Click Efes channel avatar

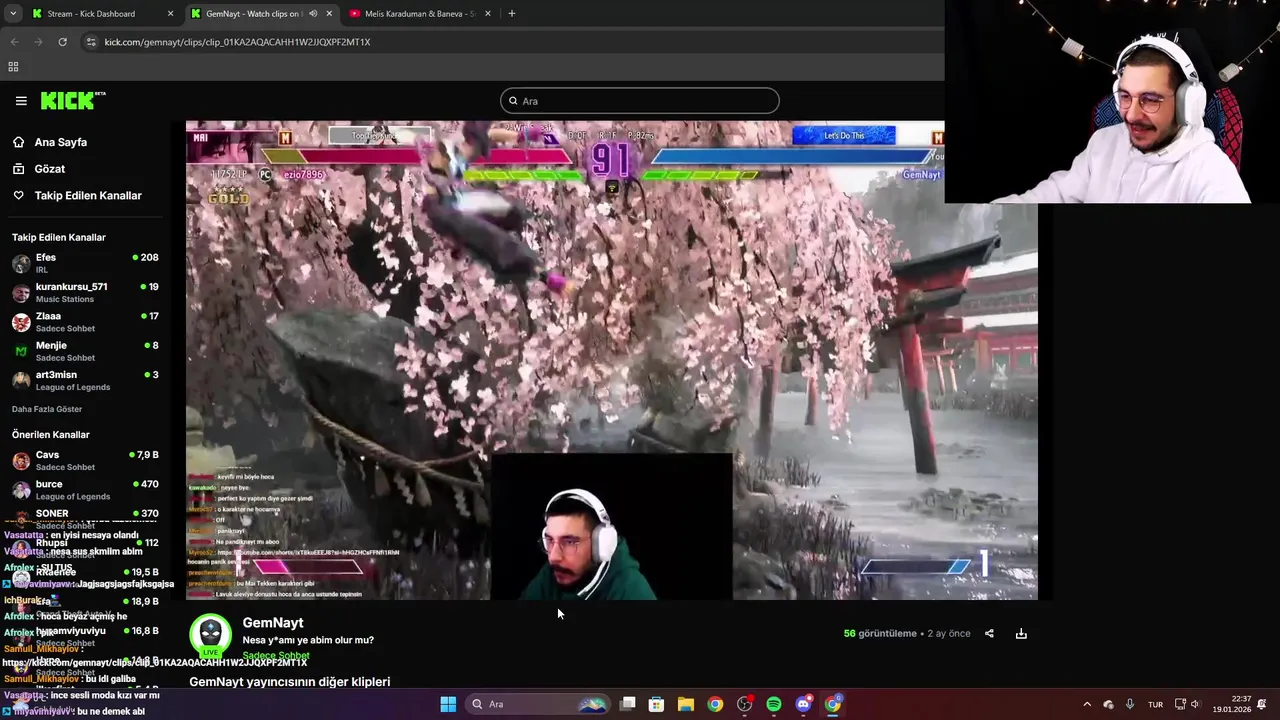[21, 264]
